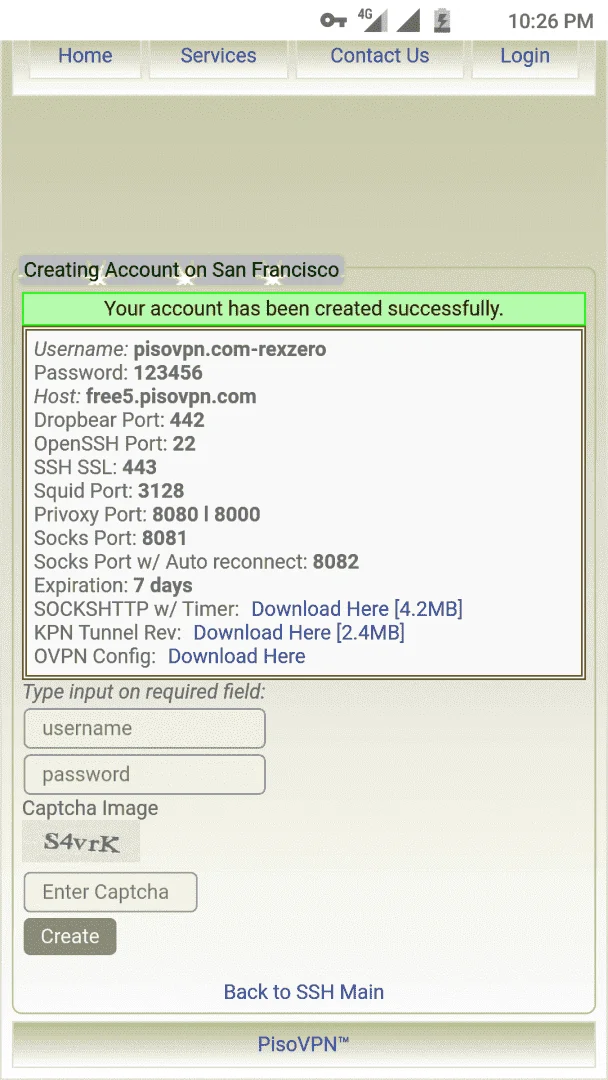608x1080 pixels.
Task: Select Socks Port value 8081
Action: 165,538
